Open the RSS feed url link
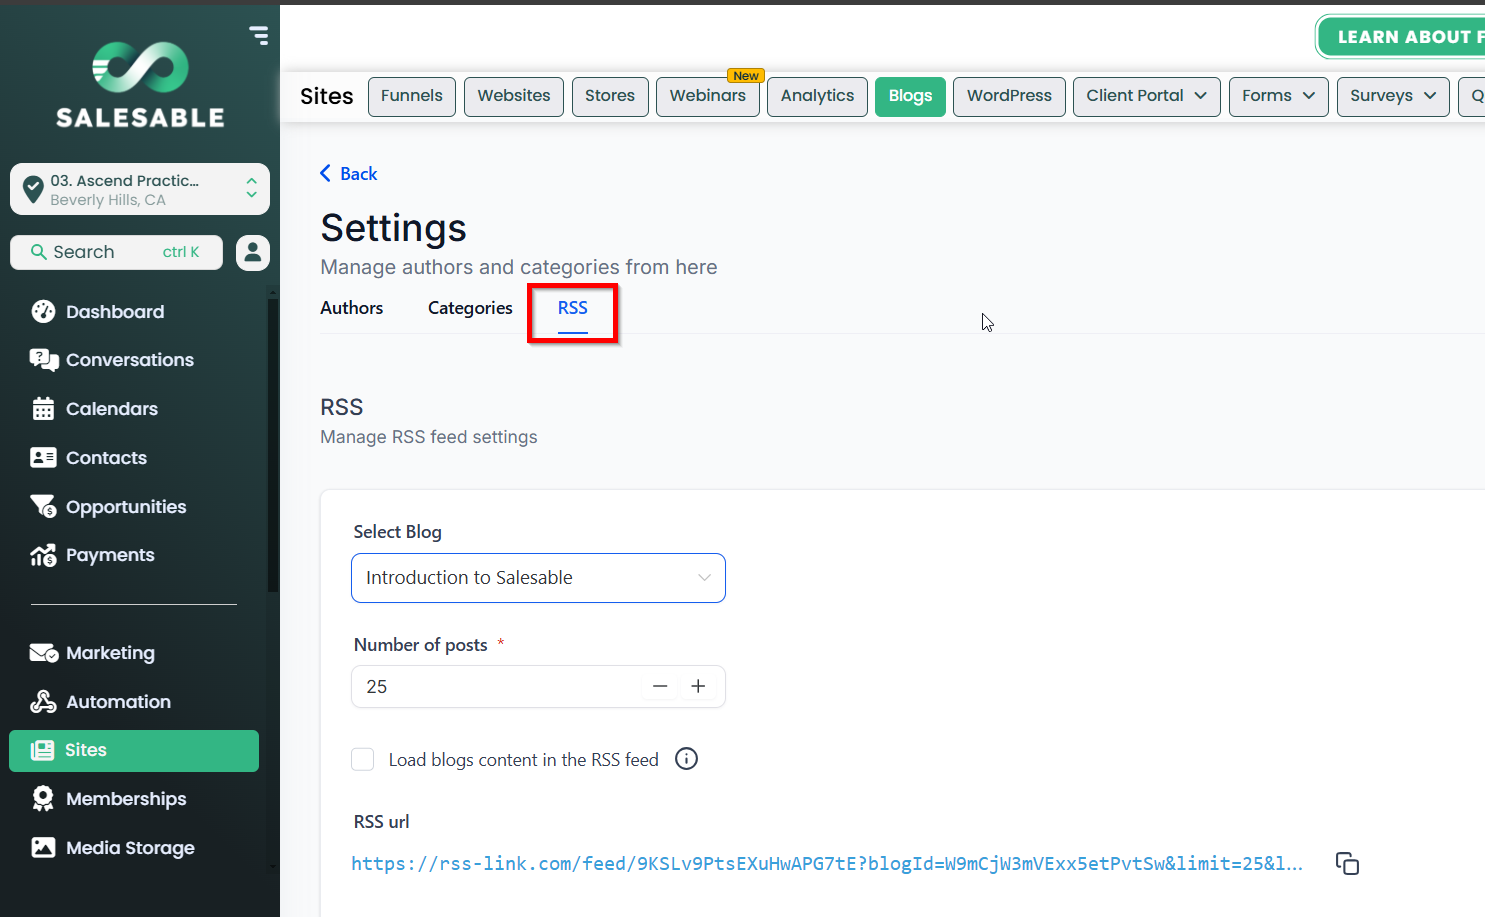Screen dimensions: 1485x917 coord(827,864)
